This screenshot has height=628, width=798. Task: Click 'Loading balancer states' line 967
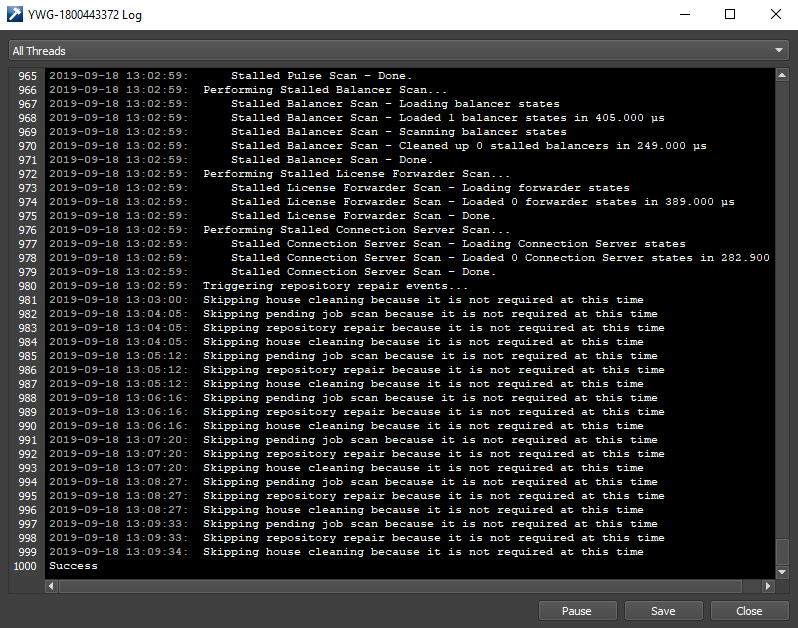tap(304, 104)
